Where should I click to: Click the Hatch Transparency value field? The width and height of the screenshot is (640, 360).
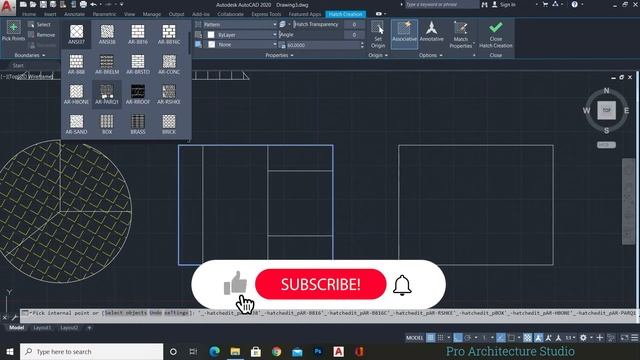tap(354, 24)
